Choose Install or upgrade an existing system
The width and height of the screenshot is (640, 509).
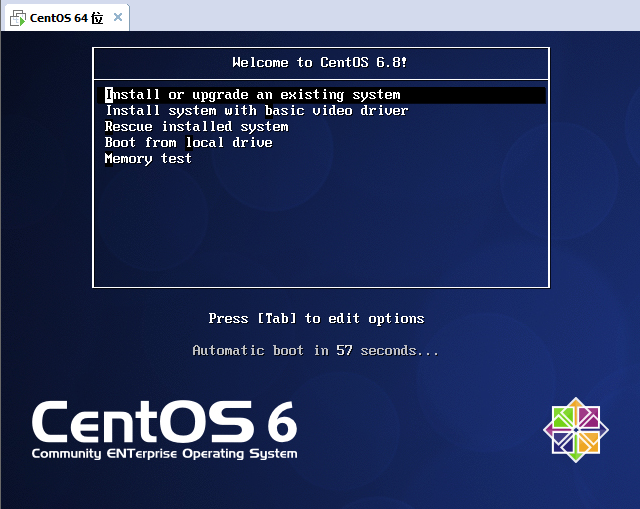(322, 95)
